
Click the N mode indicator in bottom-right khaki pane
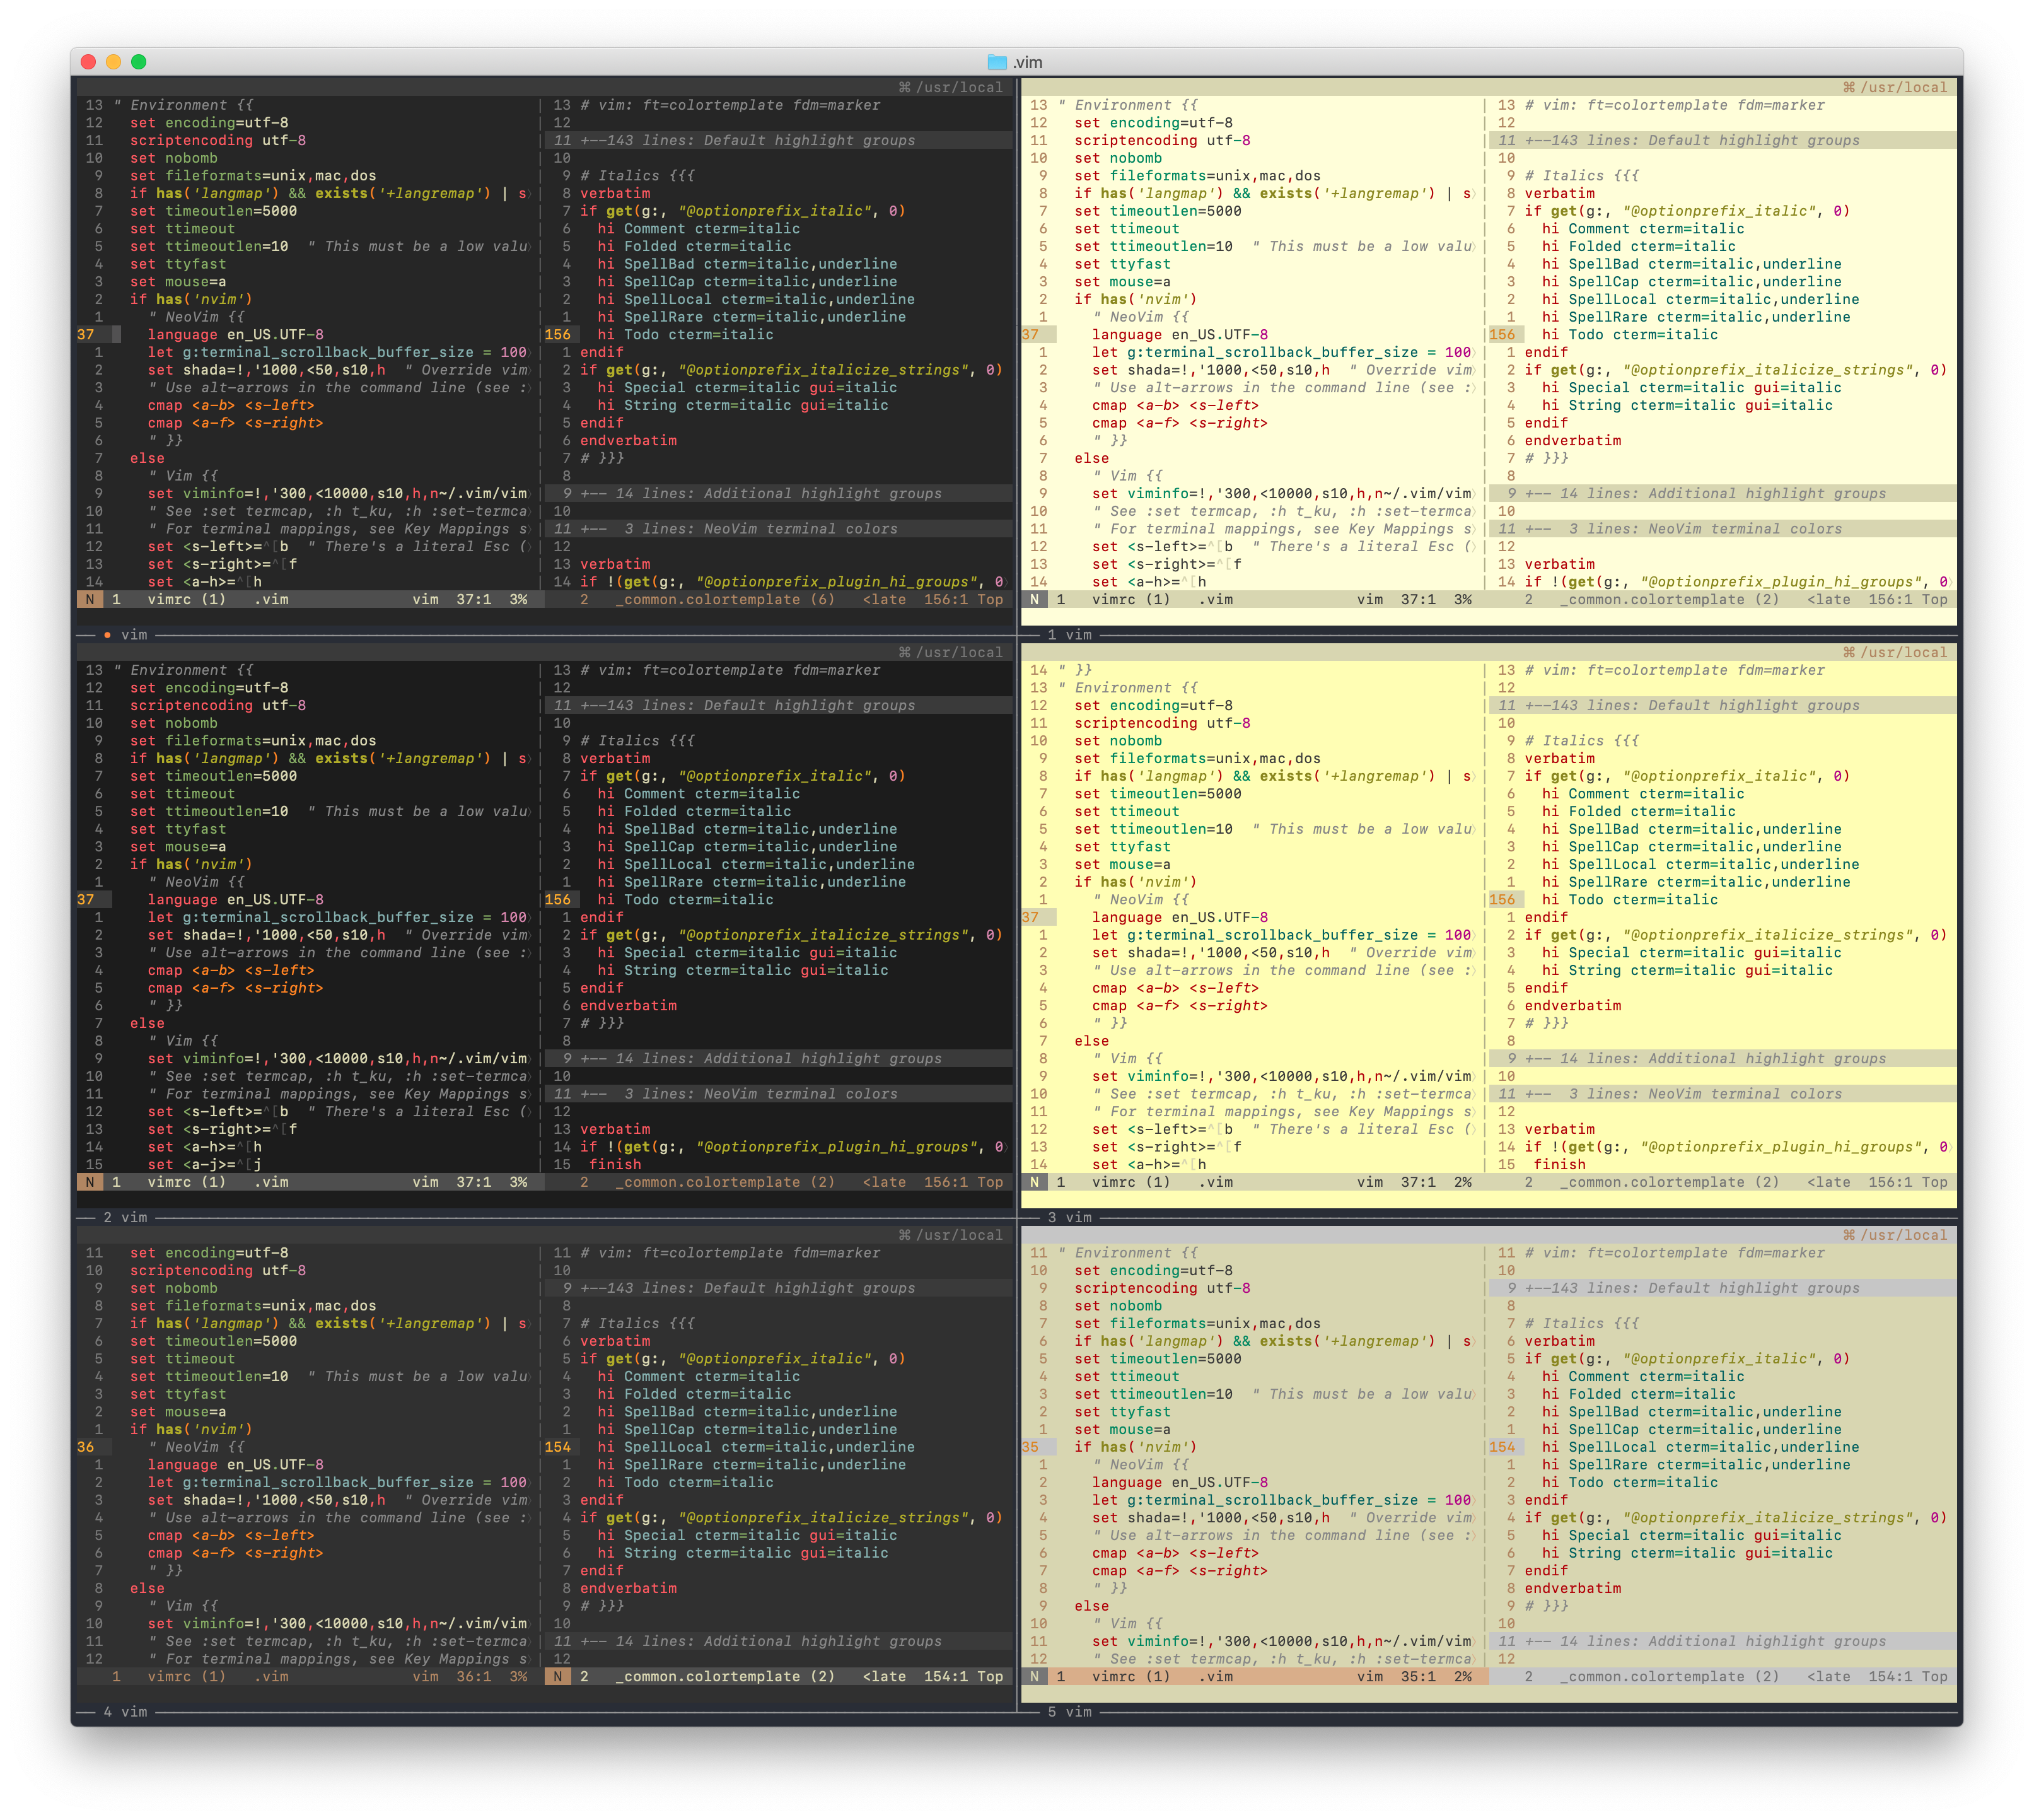pos(1034,1677)
